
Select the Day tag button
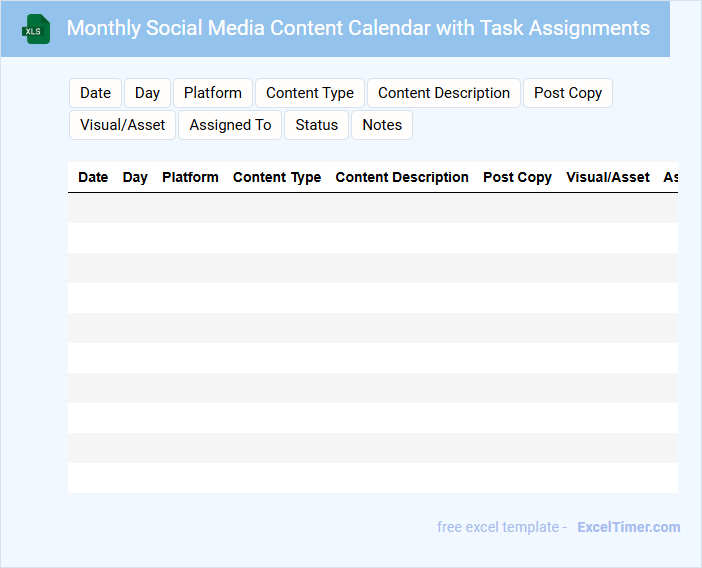pos(147,93)
